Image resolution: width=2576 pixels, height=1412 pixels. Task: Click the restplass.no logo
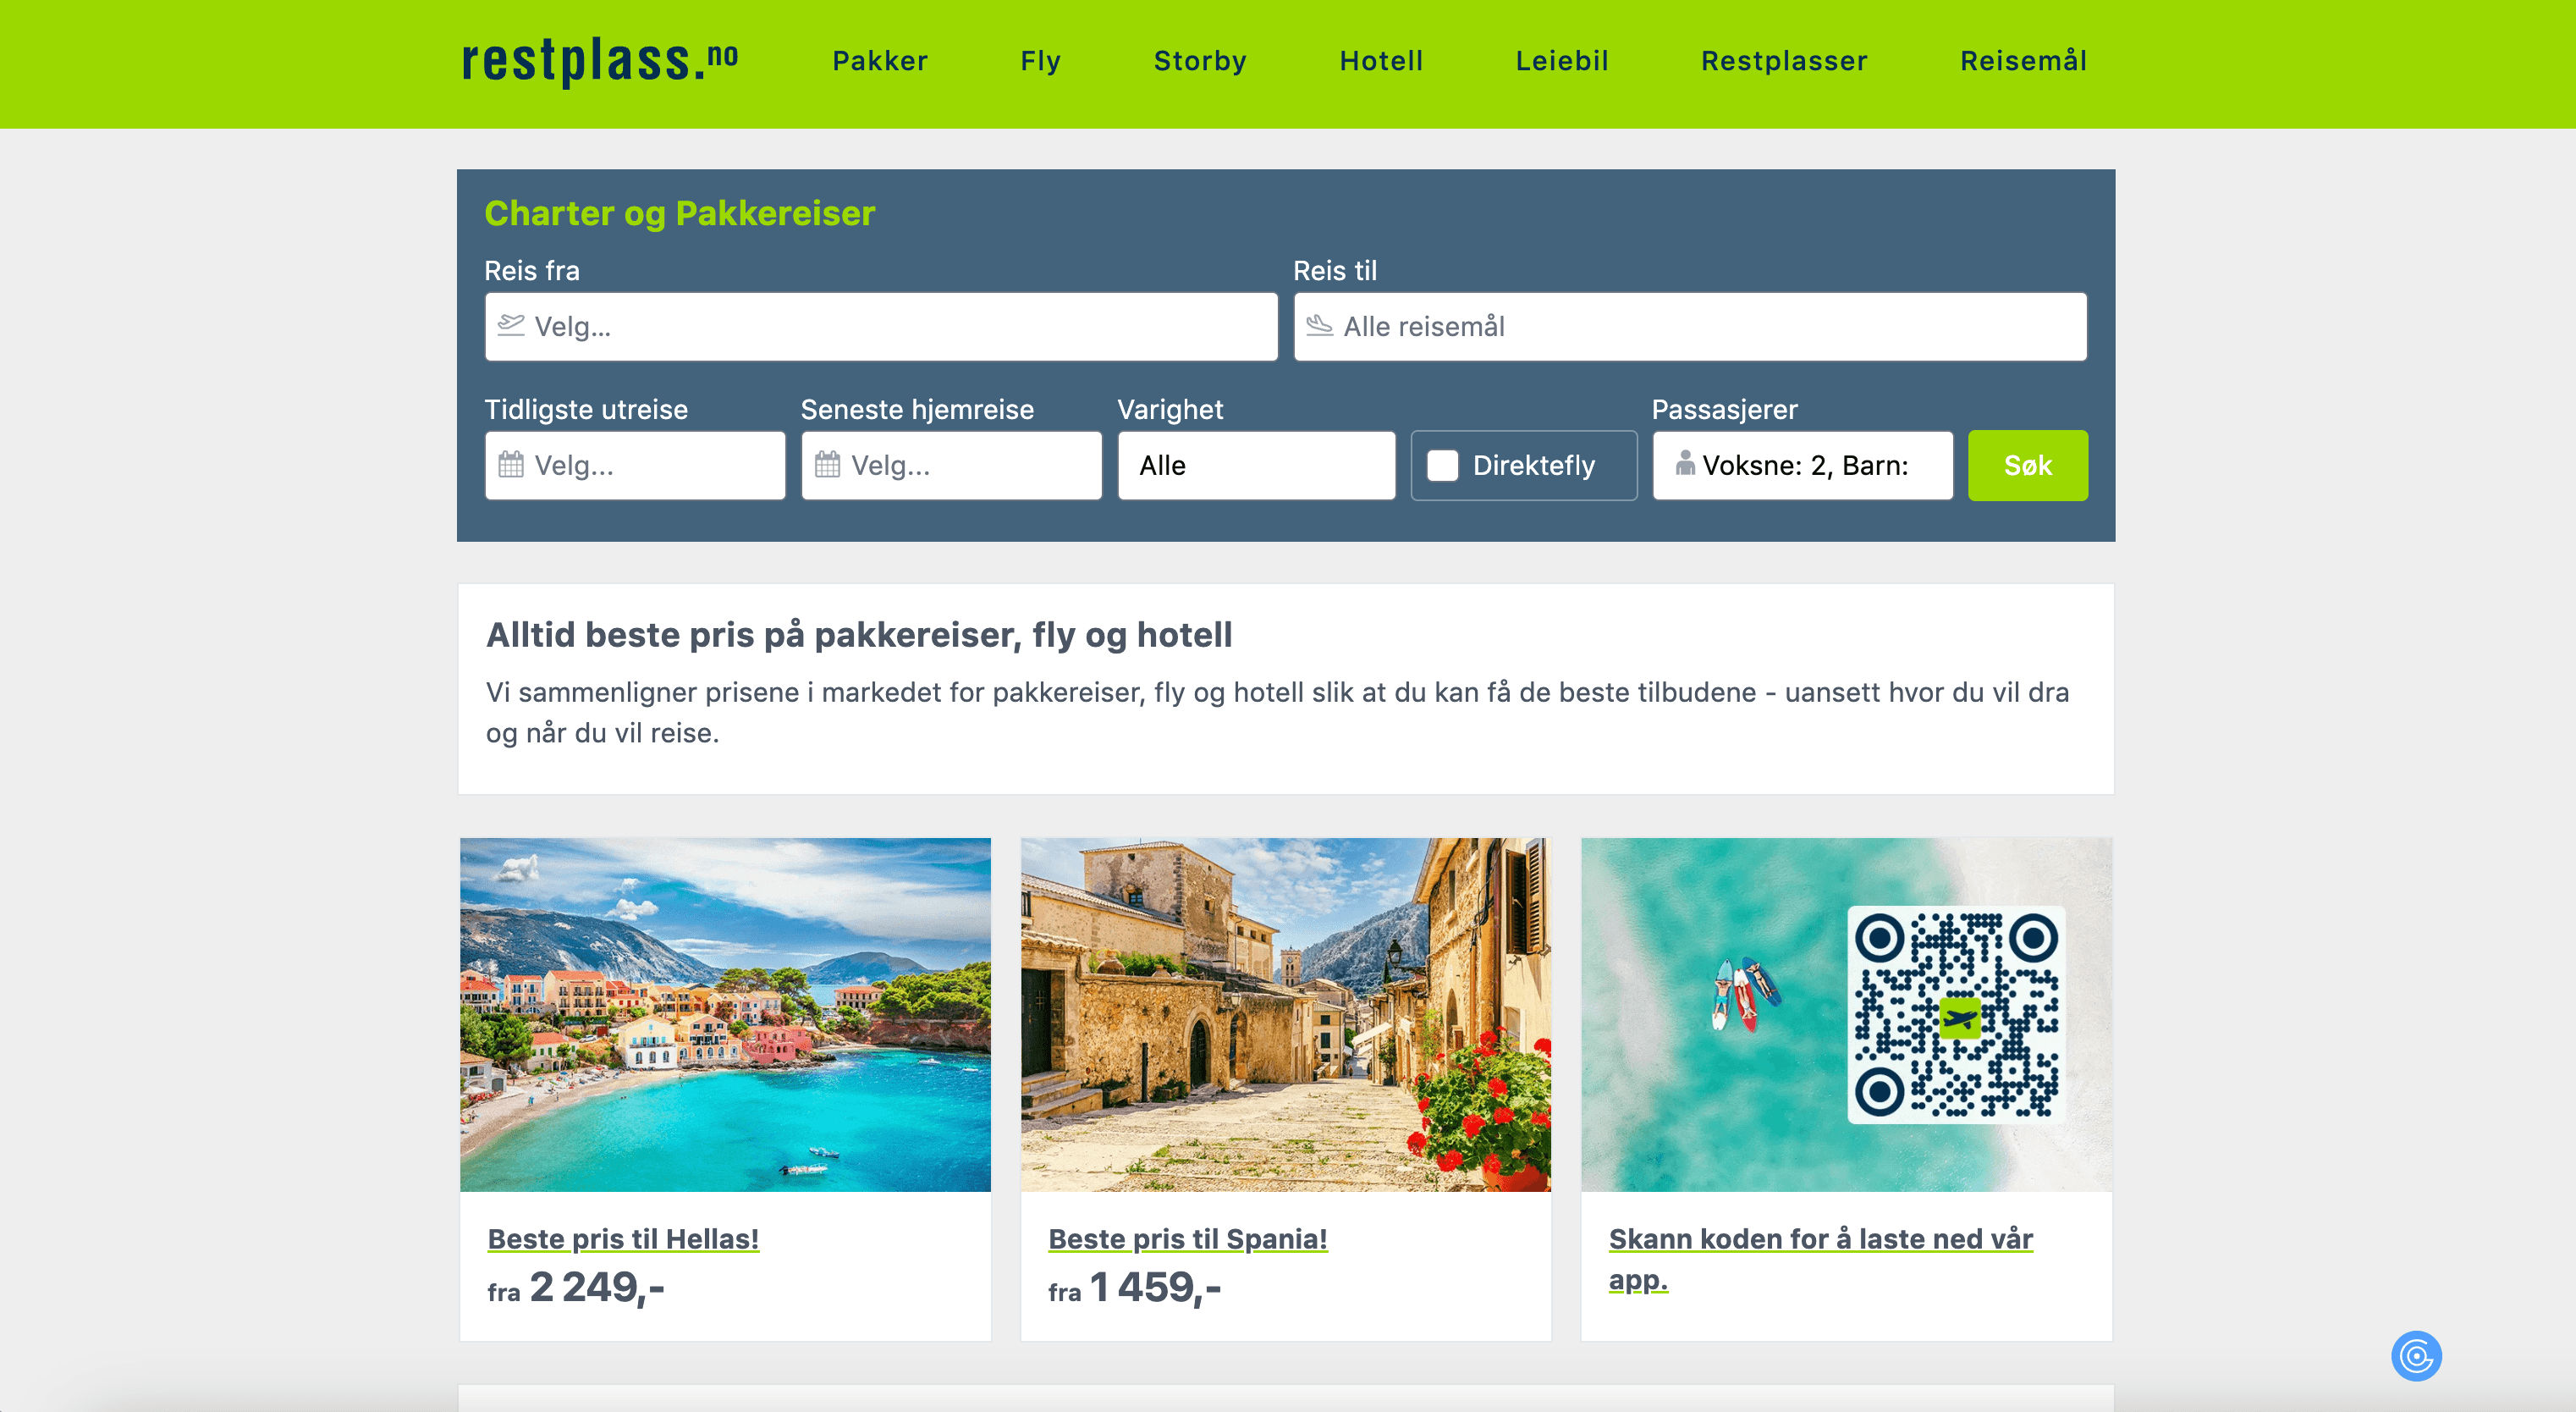tap(600, 62)
